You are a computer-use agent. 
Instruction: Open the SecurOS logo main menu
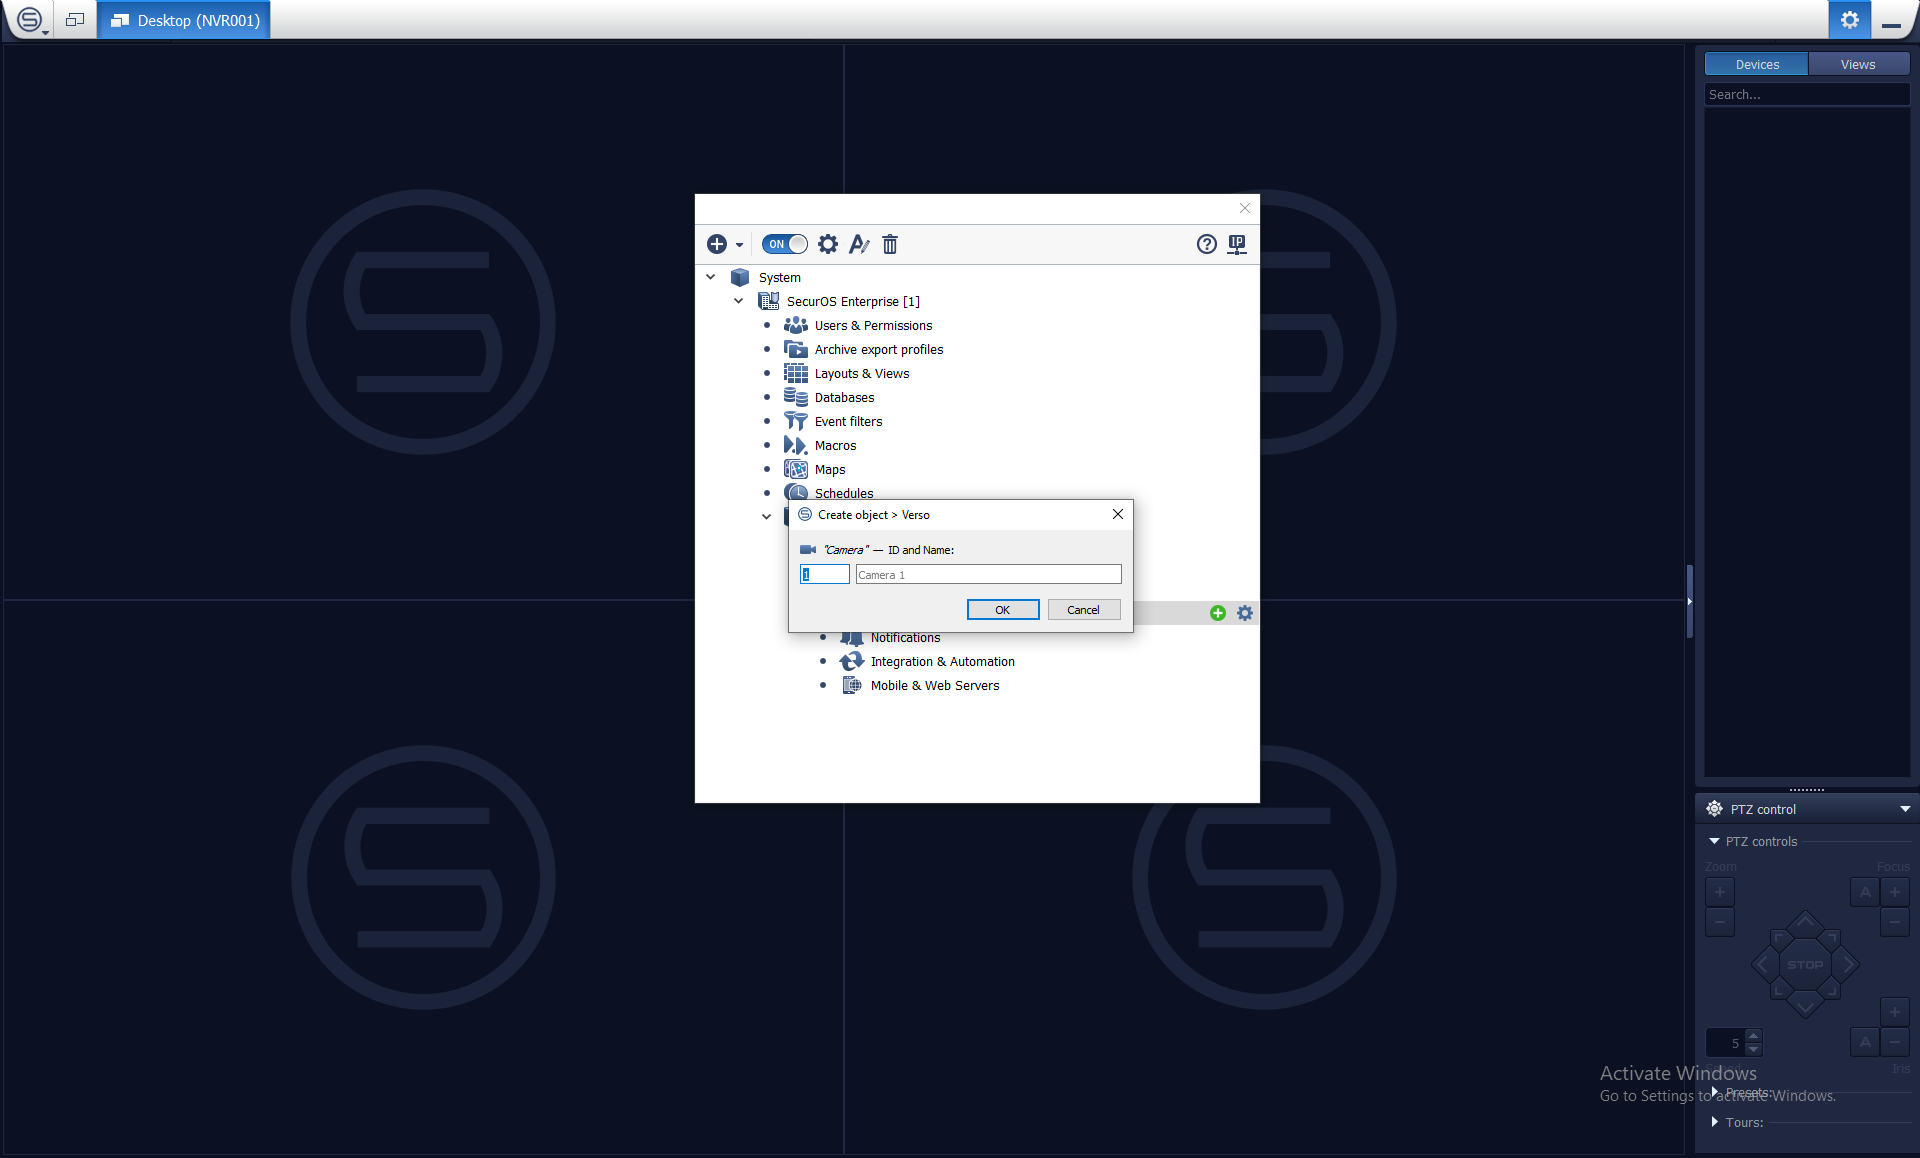click(x=30, y=20)
